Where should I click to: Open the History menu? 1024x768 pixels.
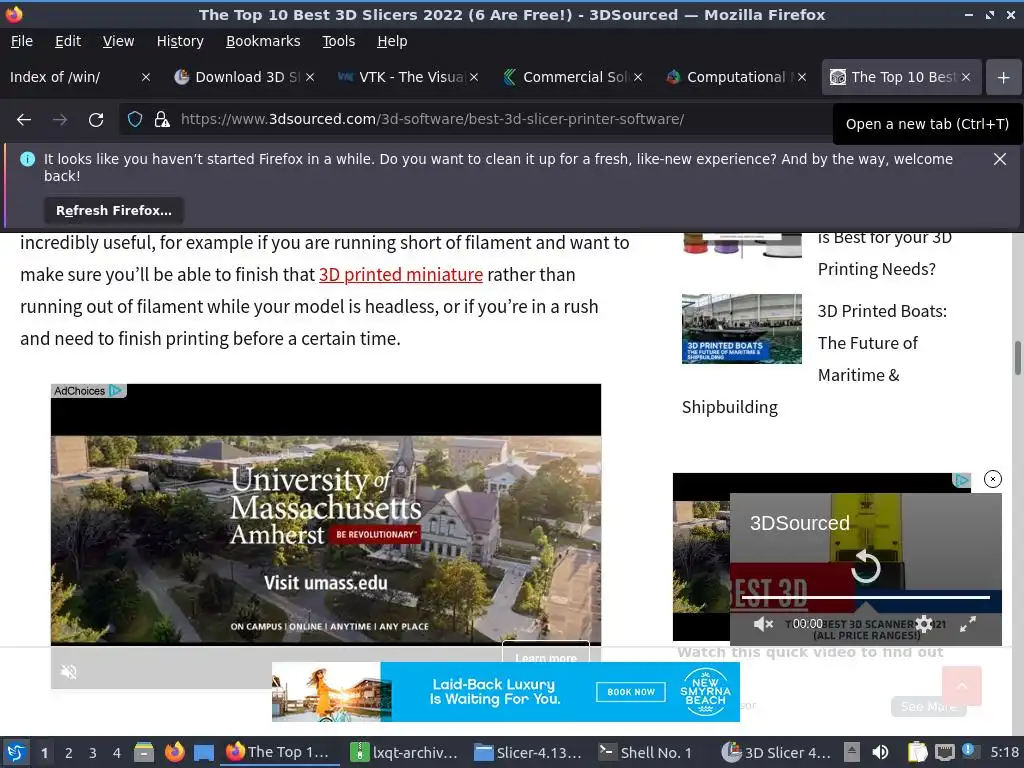[180, 41]
